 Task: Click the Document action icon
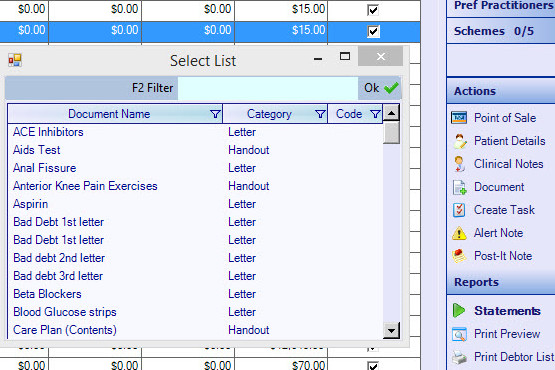pos(459,187)
